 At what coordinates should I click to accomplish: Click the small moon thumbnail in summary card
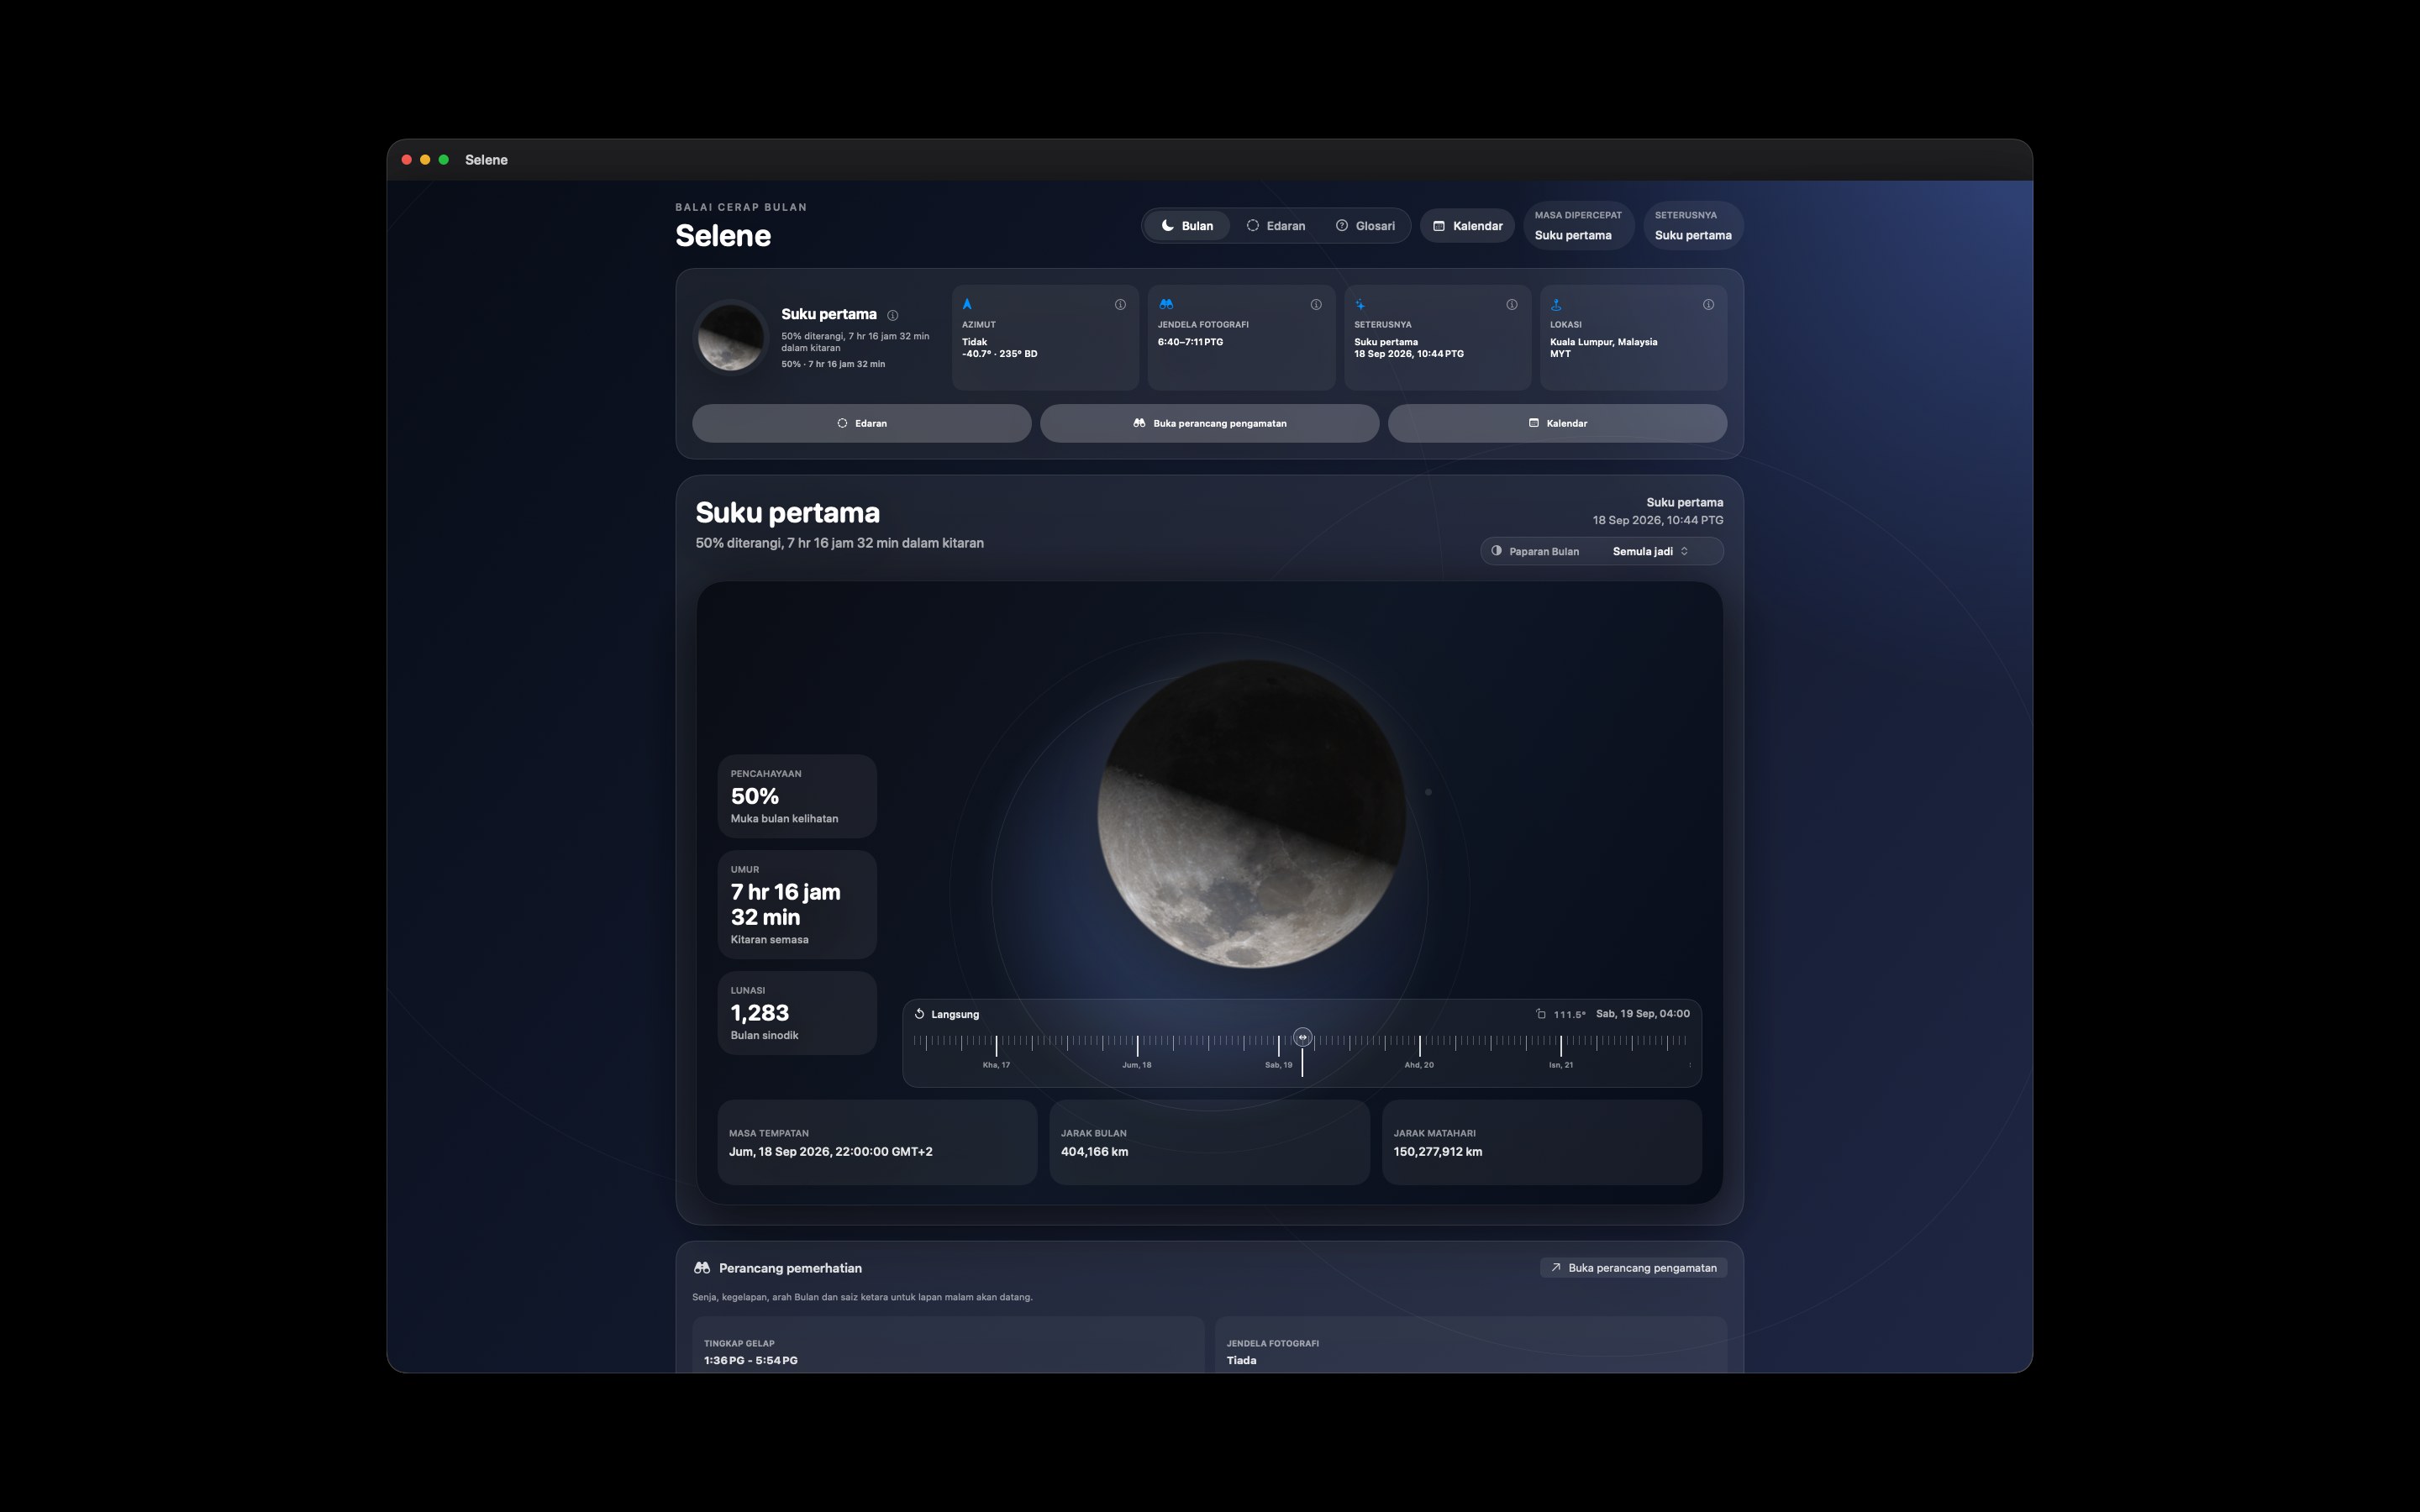[731, 337]
